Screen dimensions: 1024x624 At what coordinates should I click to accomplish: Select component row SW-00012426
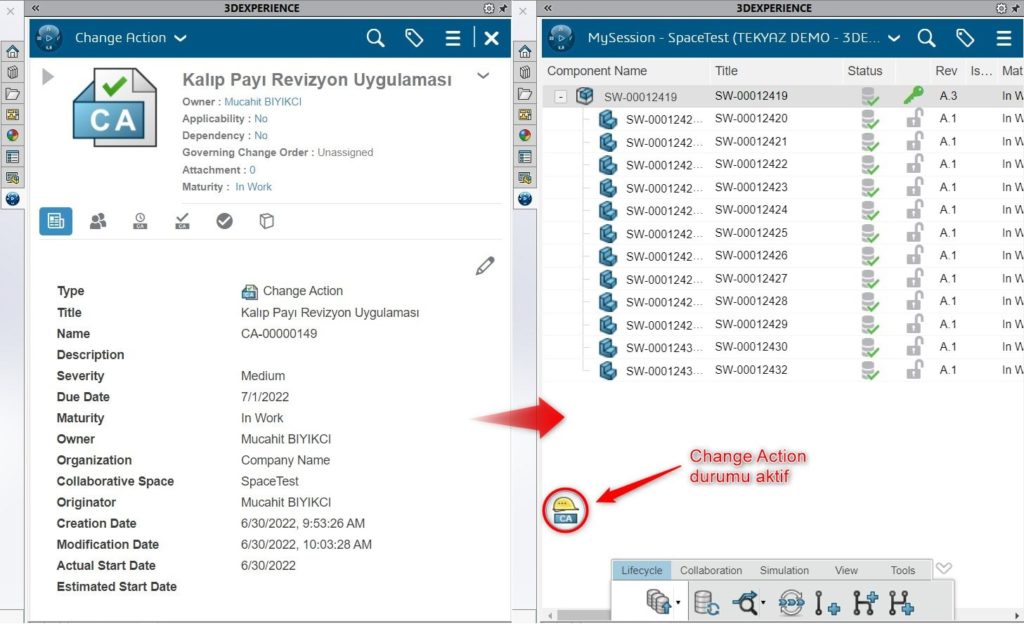(x=783, y=256)
